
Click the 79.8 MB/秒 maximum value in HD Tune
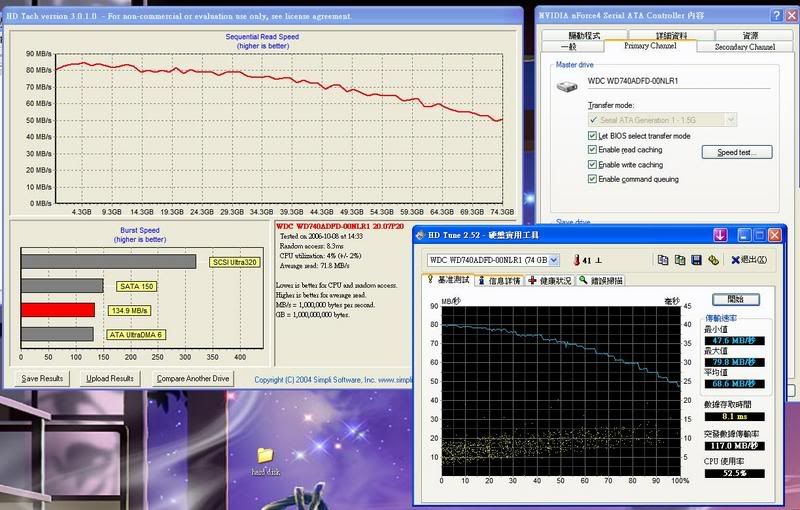[x=734, y=362]
